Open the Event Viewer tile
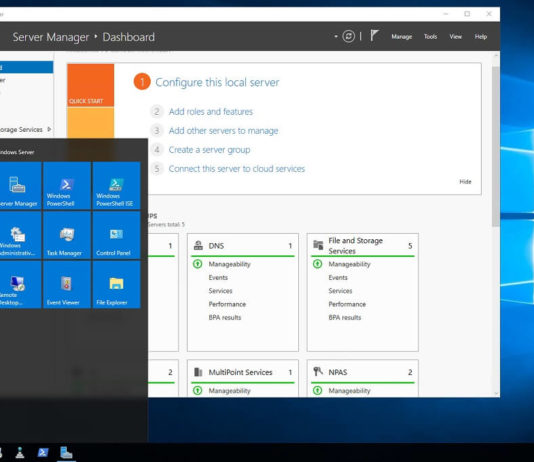 [67, 285]
